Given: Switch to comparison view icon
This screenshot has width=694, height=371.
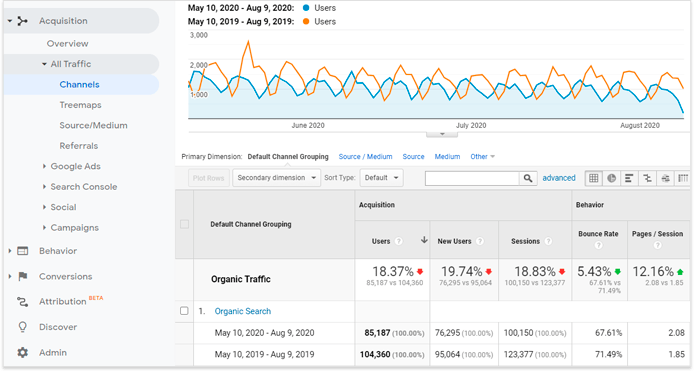Looking at the screenshot, I should click(647, 178).
